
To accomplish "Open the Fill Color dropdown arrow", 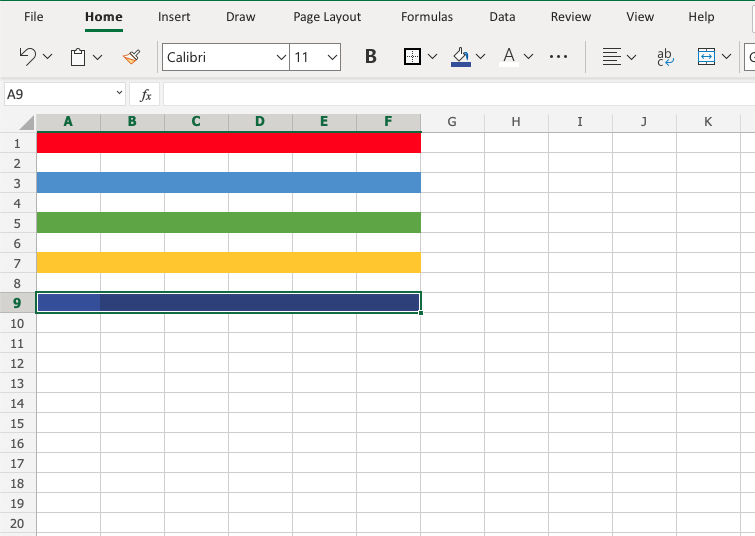I will pos(481,57).
